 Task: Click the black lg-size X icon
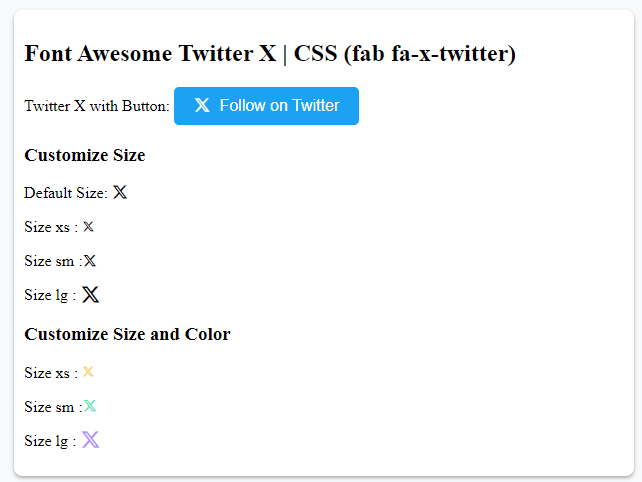coord(90,295)
